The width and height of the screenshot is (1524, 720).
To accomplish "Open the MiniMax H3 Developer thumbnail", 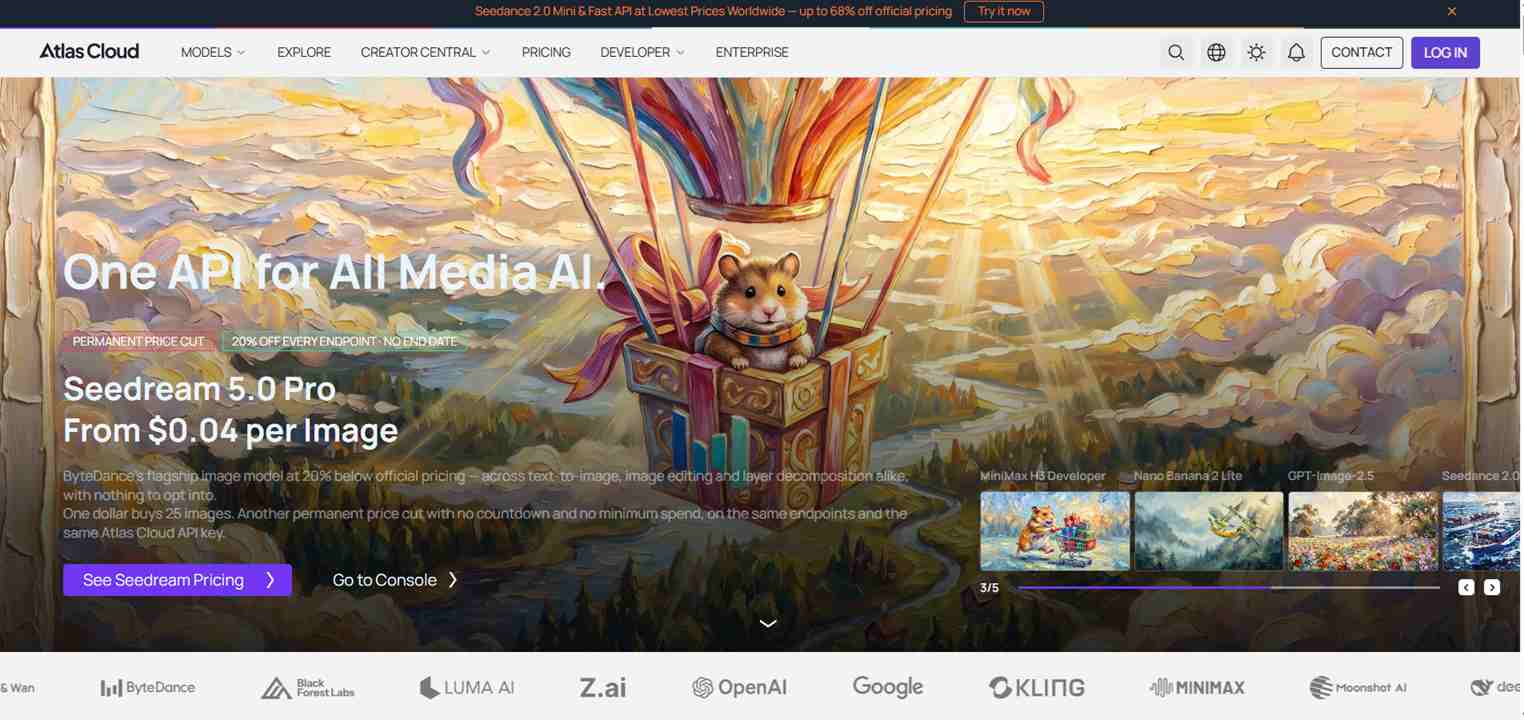I will tap(1054, 530).
